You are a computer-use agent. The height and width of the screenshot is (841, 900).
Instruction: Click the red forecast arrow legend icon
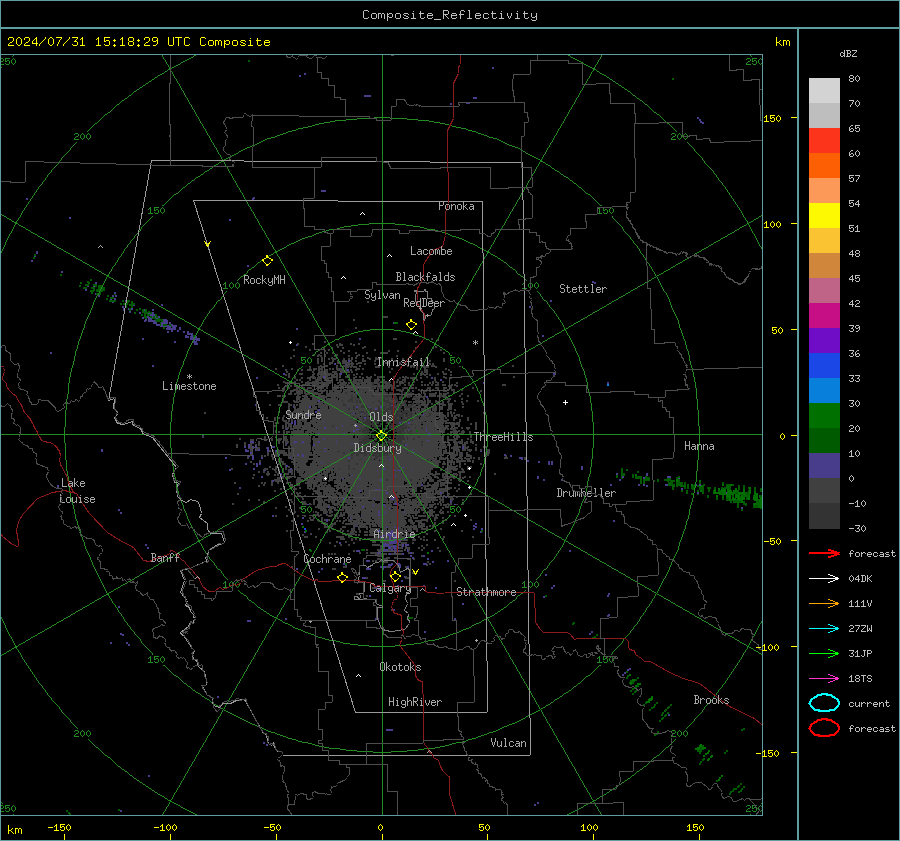pyautogui.click(x=824, y=553)
